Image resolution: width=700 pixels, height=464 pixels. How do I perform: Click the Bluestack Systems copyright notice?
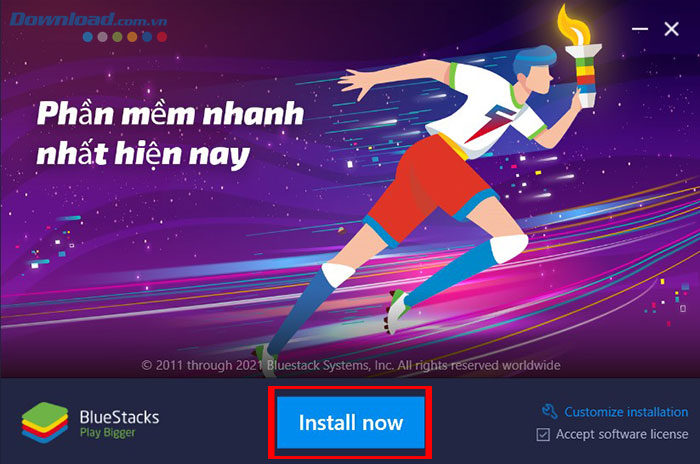(x=351, y=365)
